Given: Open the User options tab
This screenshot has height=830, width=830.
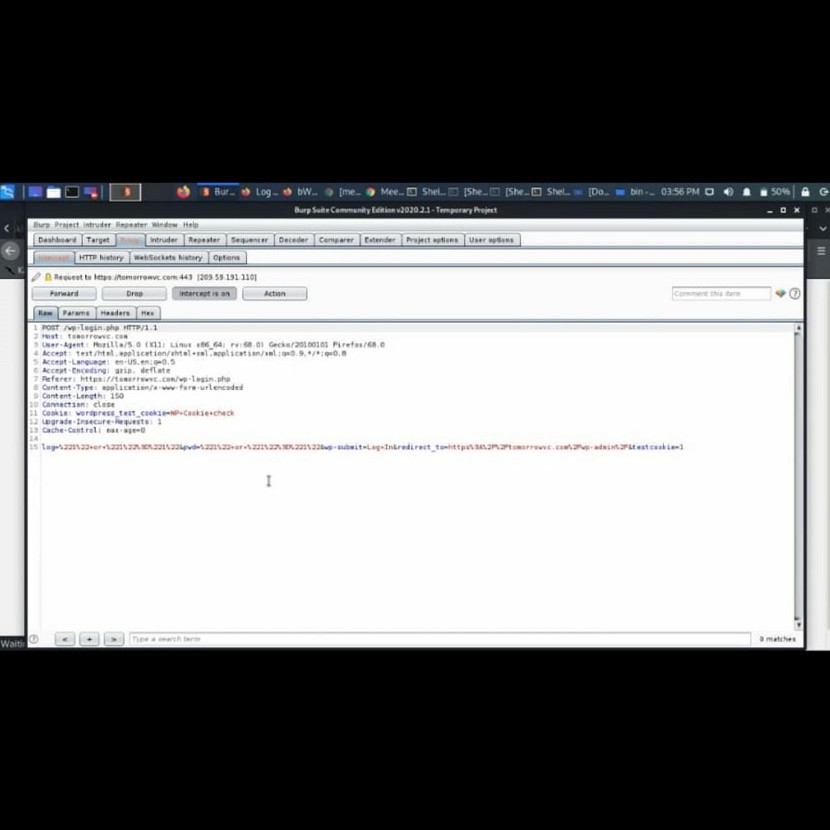Looking at the screenshot, I should (491, 240).
